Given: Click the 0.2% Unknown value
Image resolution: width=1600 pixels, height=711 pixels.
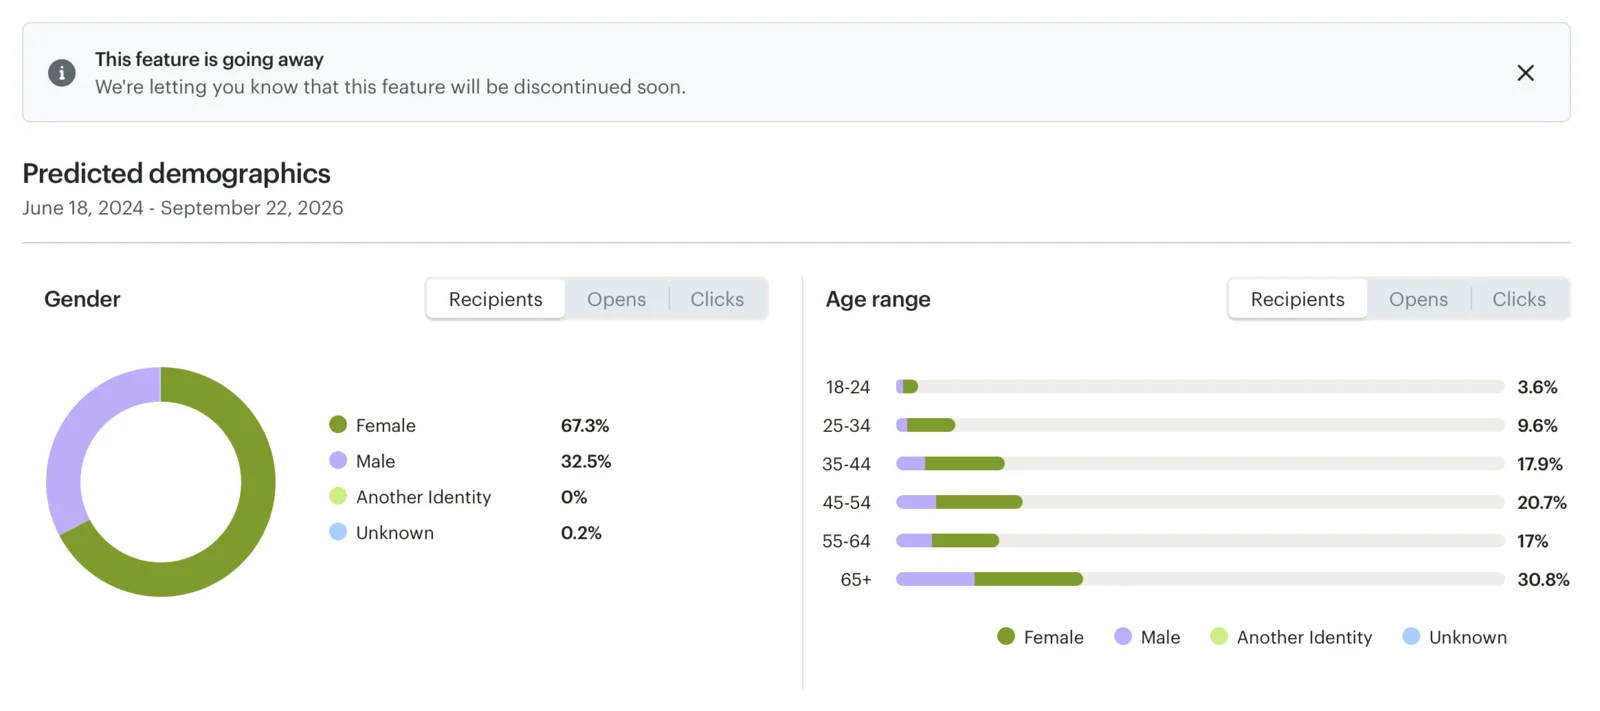Looking at the screenshot, I should (x=581, y=533).
